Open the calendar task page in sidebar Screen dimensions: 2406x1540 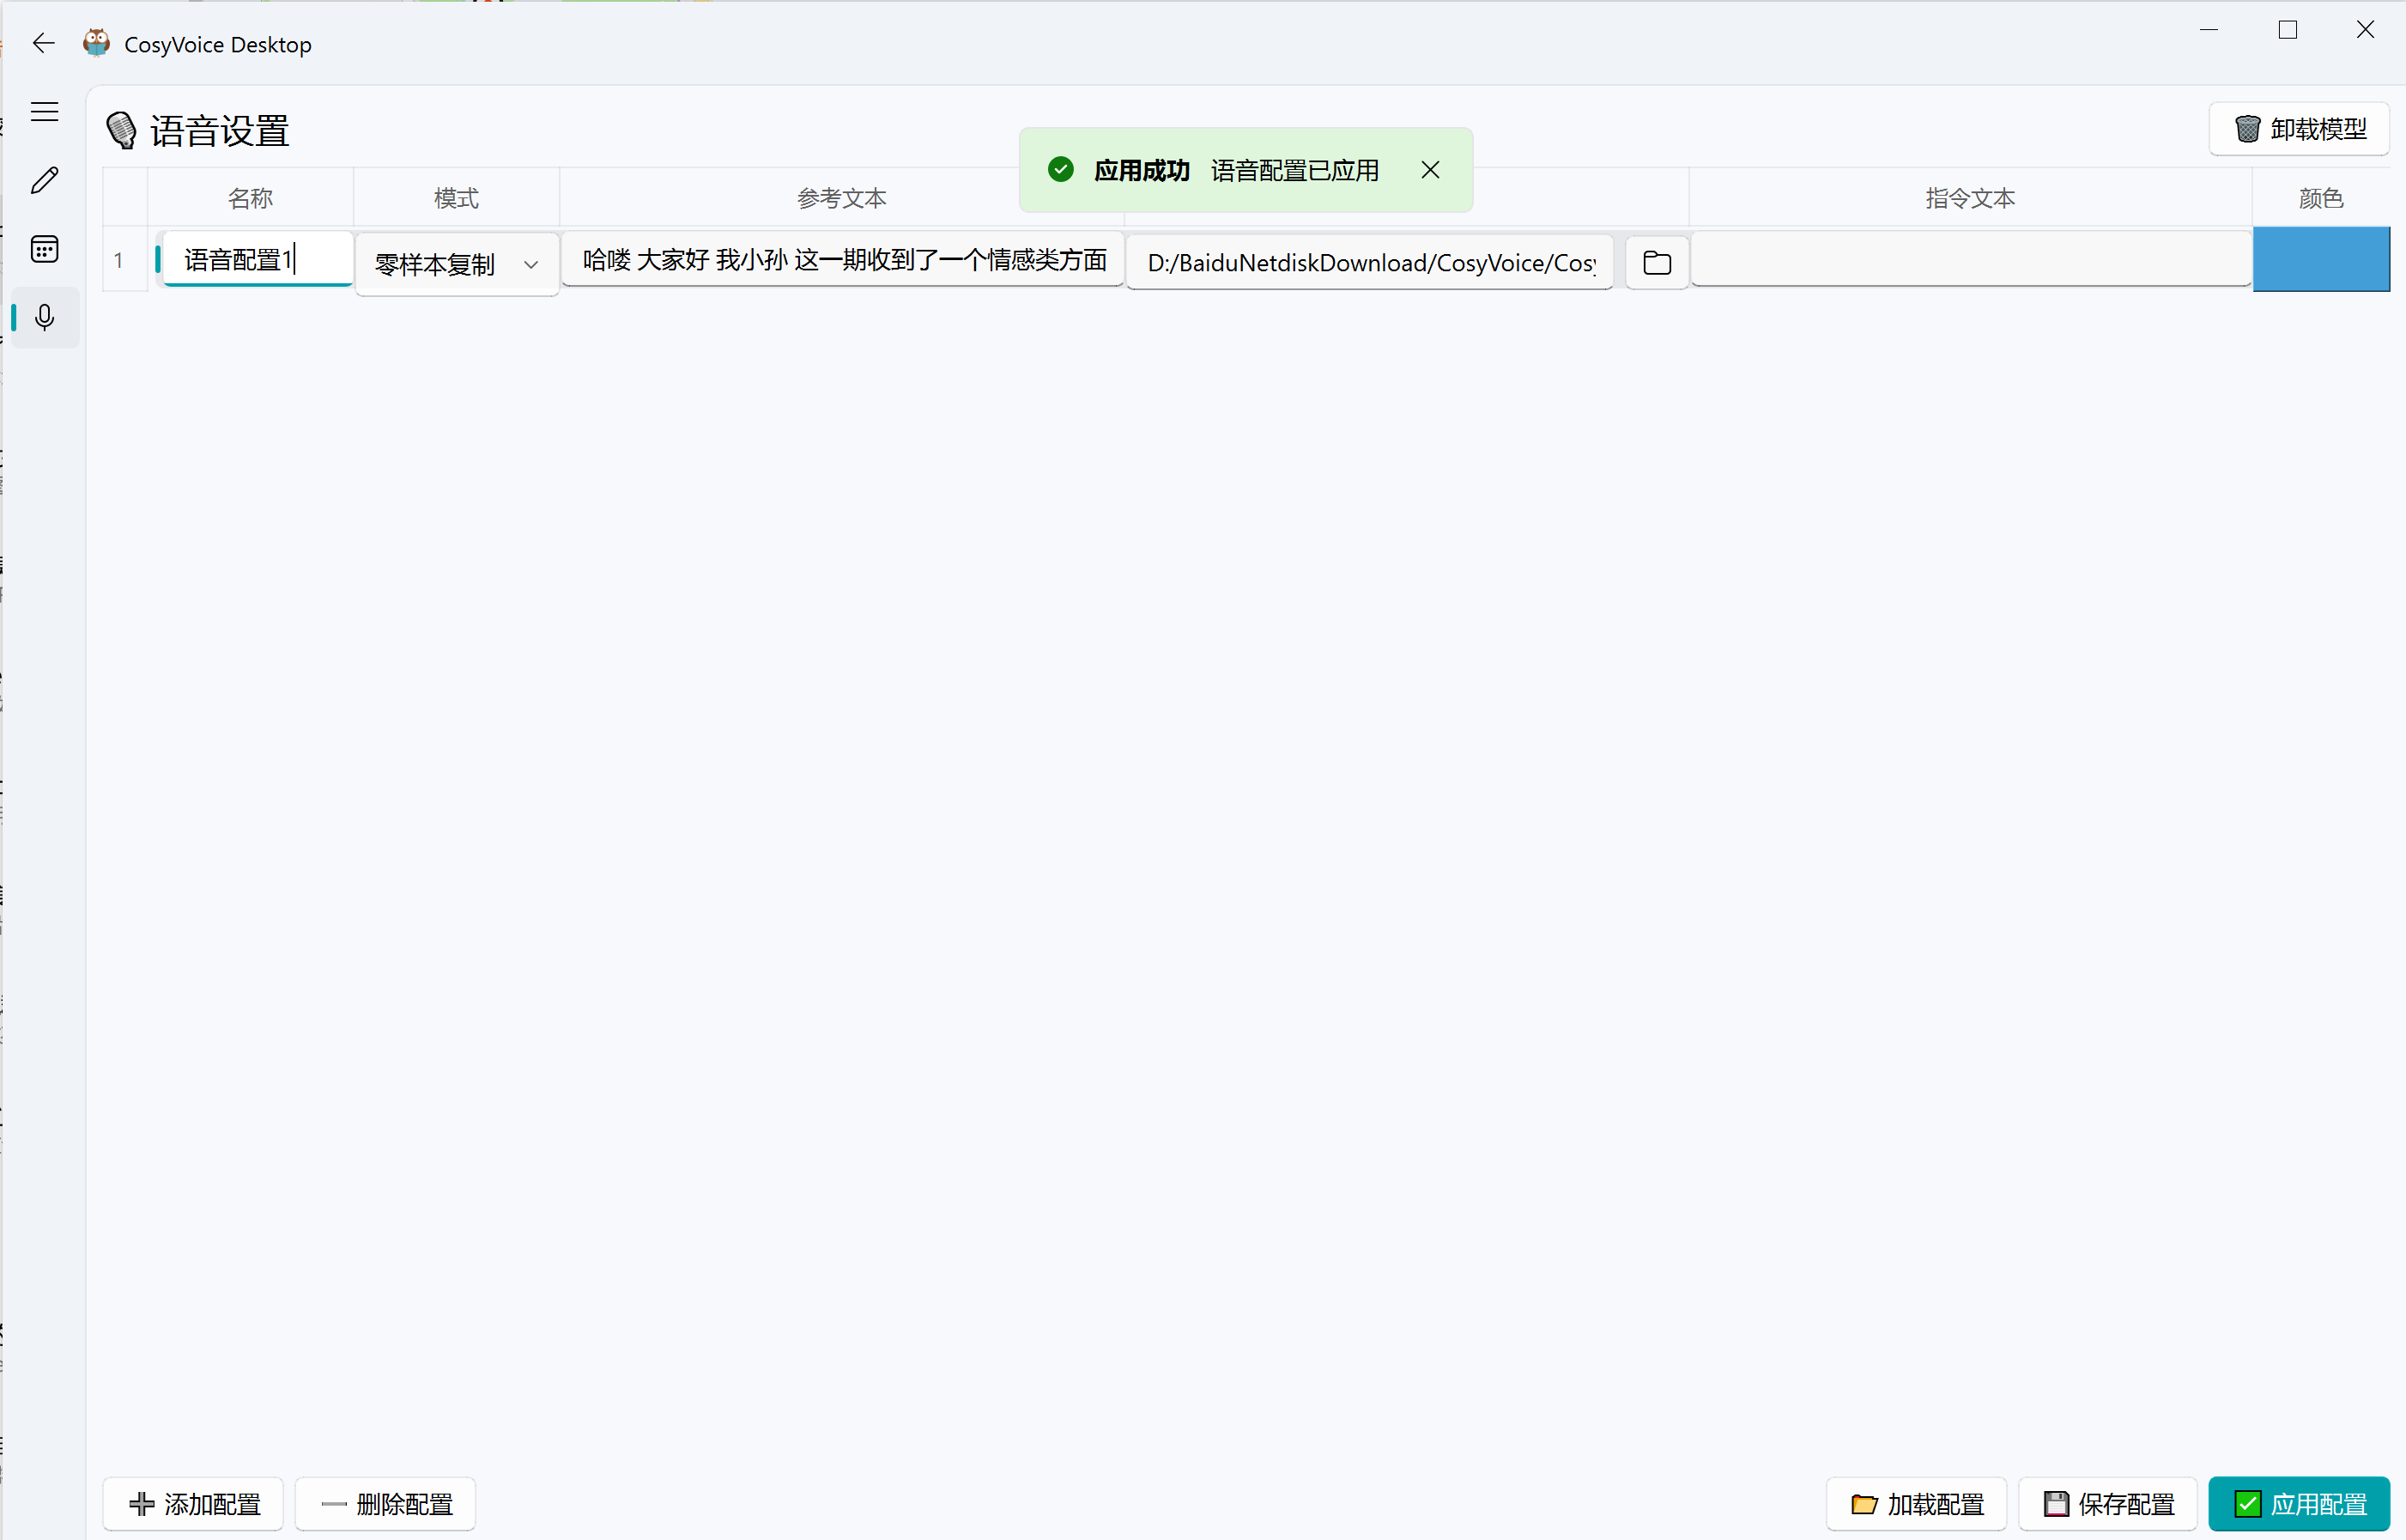[x=44, y=249]
